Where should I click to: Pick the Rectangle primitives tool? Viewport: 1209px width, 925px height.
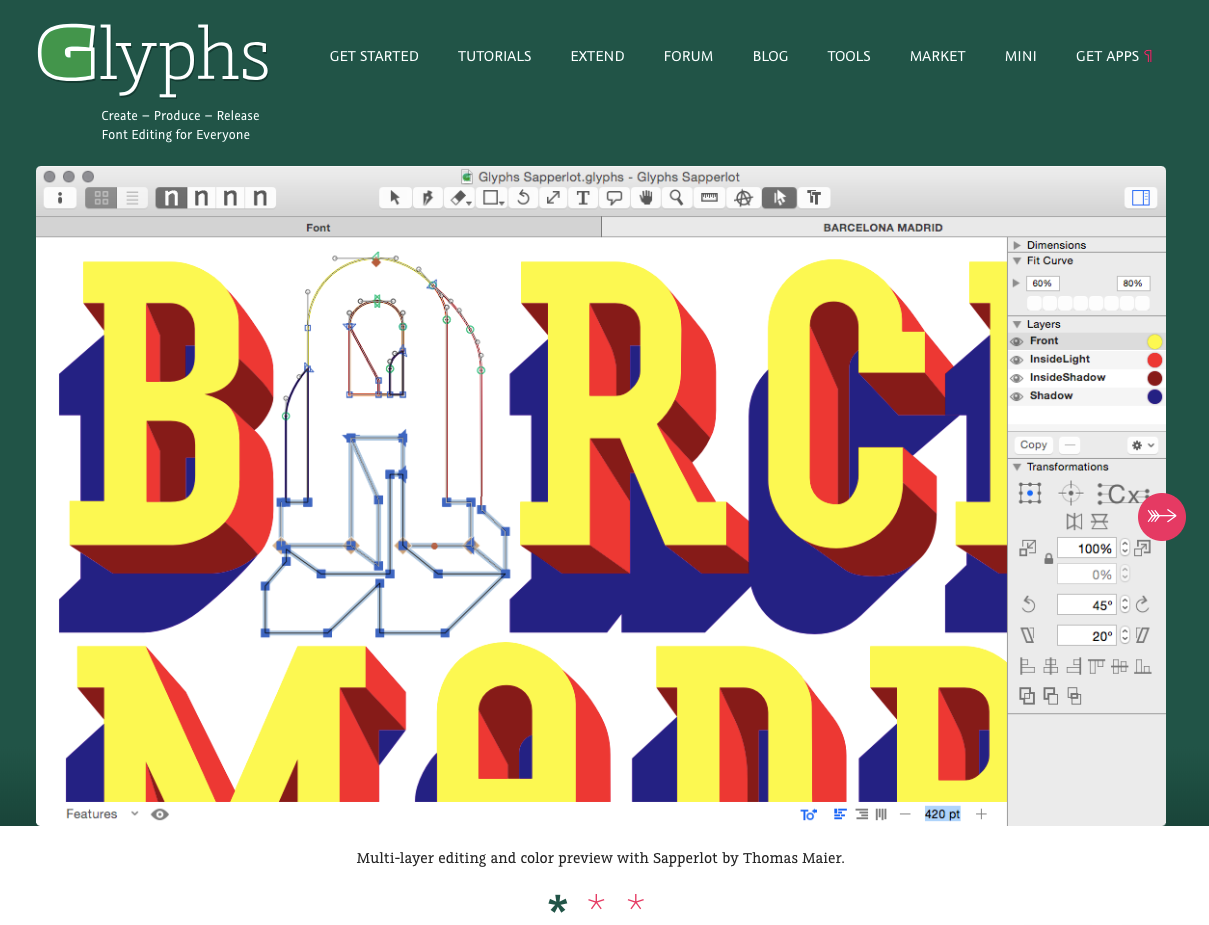492,198
